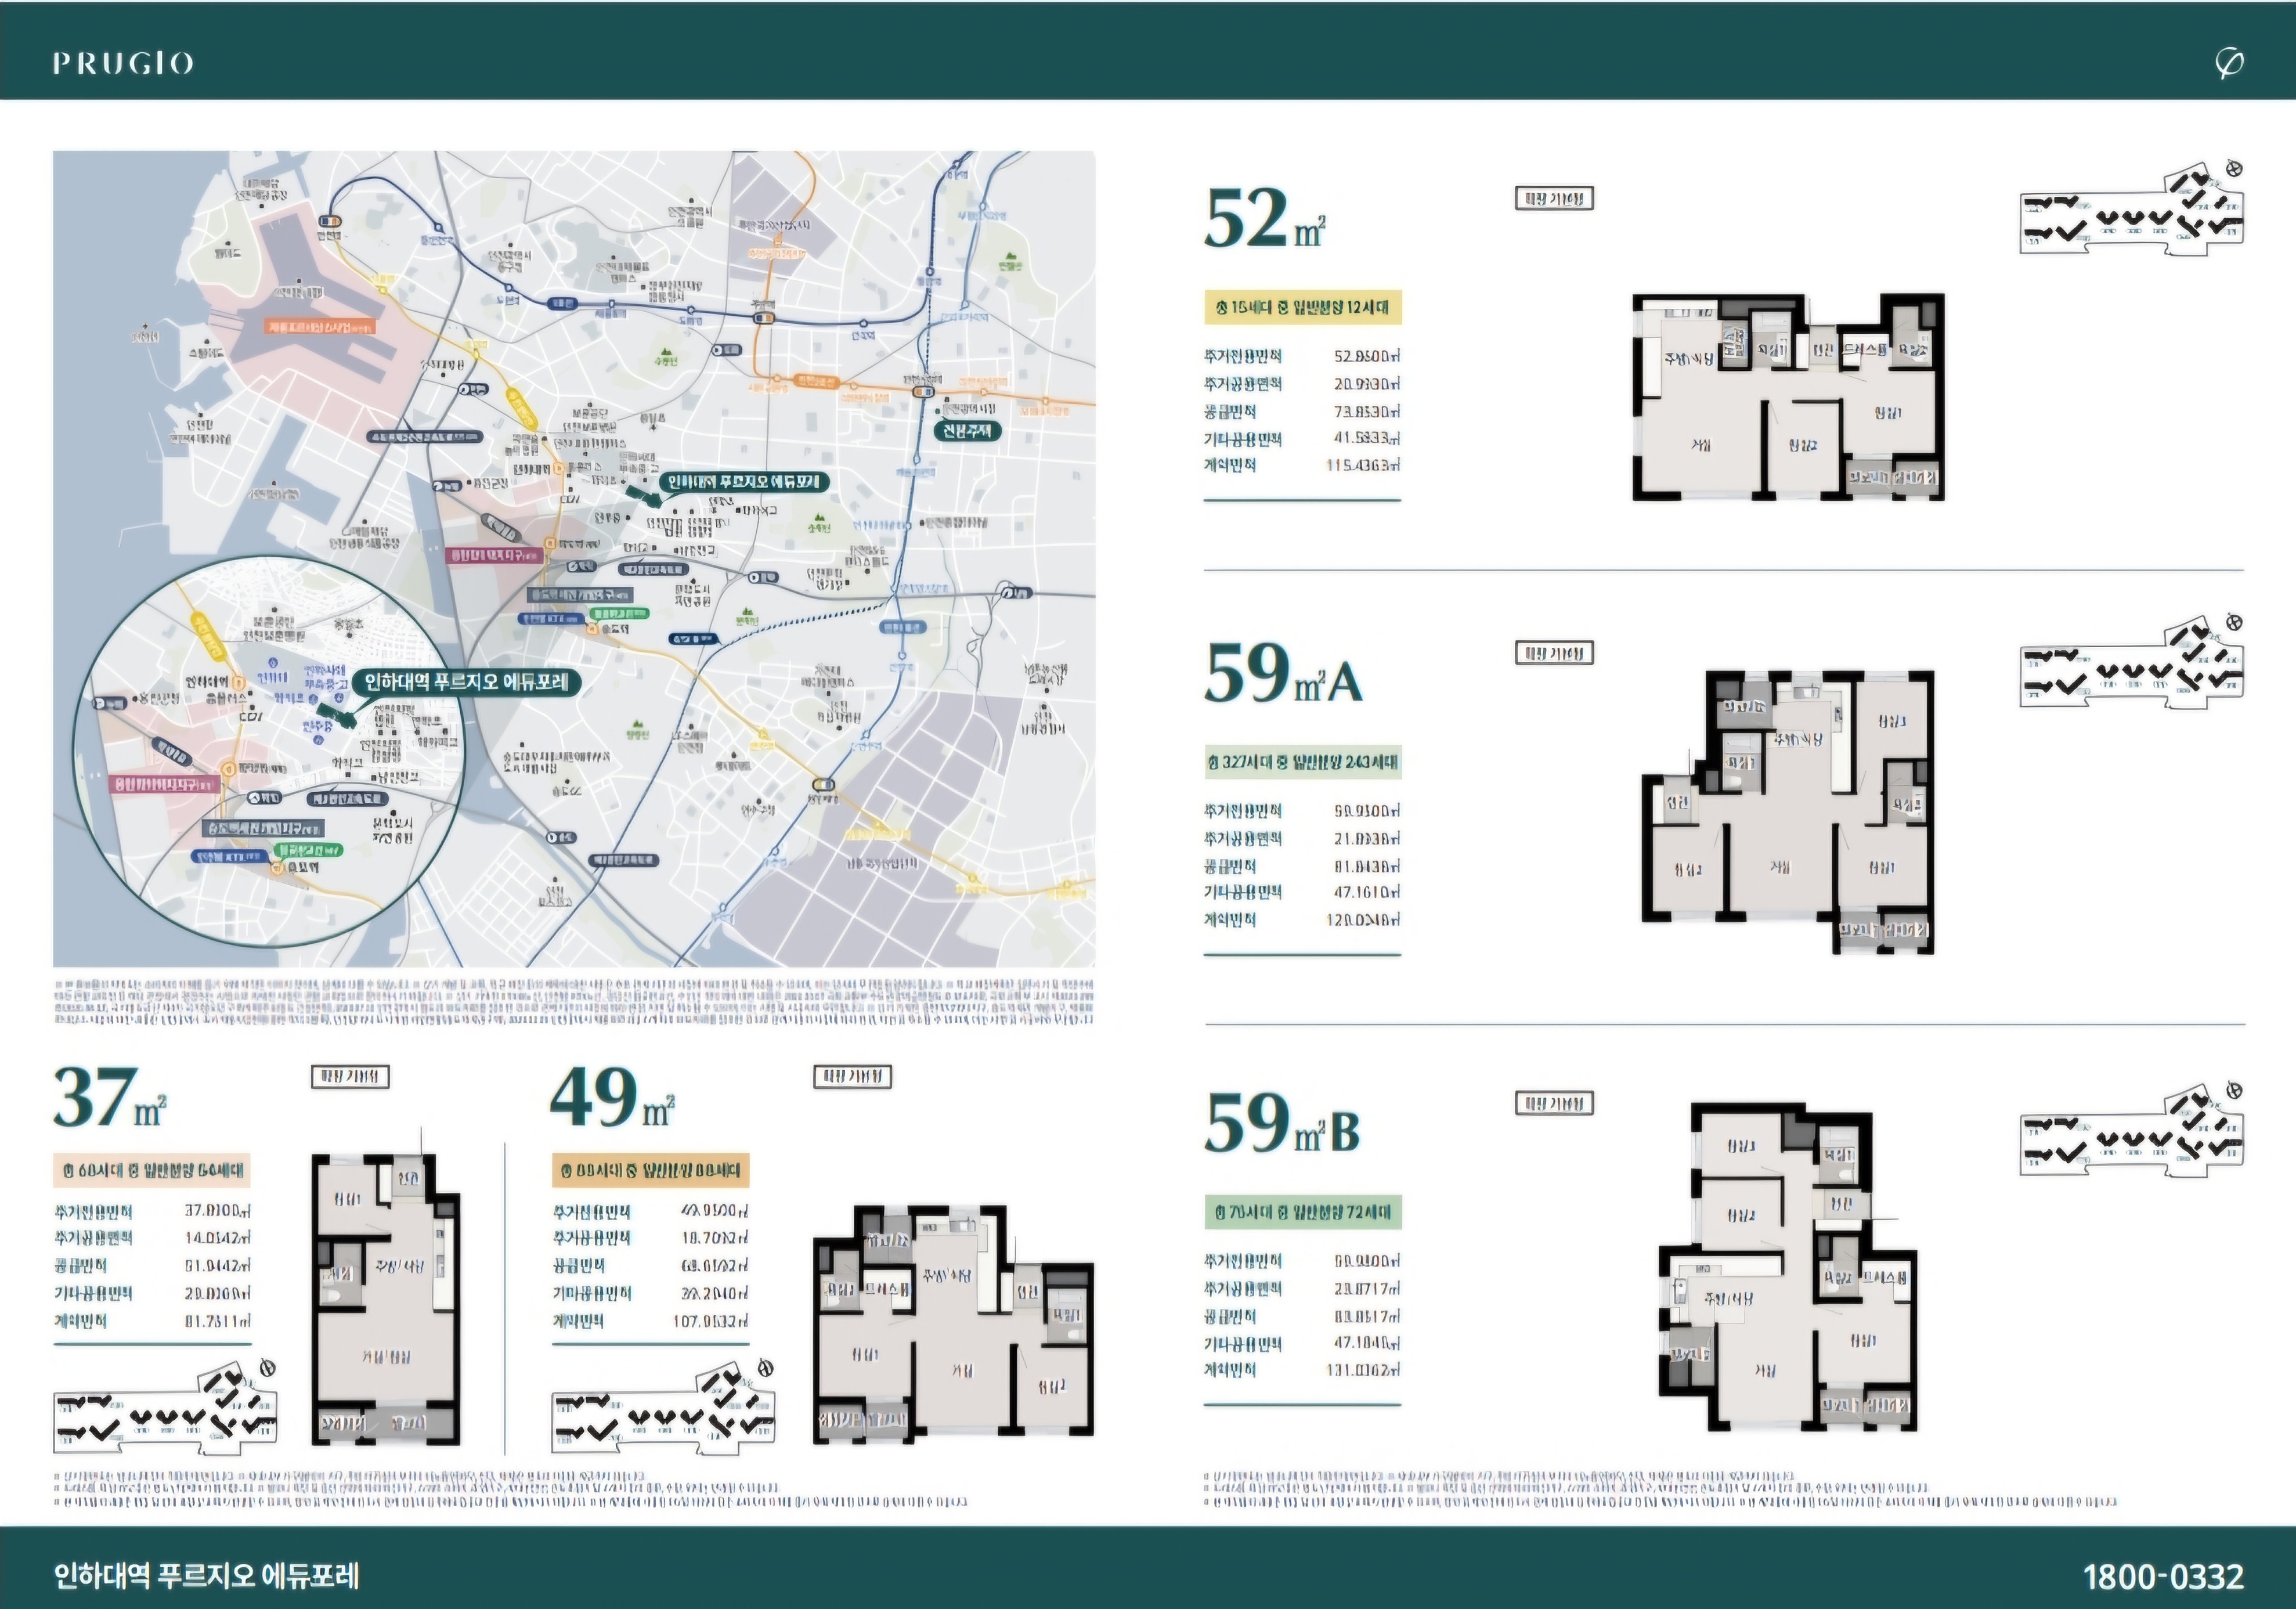This screenshot has height=1609, width=2296.
Task: Click the PRUGIO logo in the header
Action: [x=123, y=63]
